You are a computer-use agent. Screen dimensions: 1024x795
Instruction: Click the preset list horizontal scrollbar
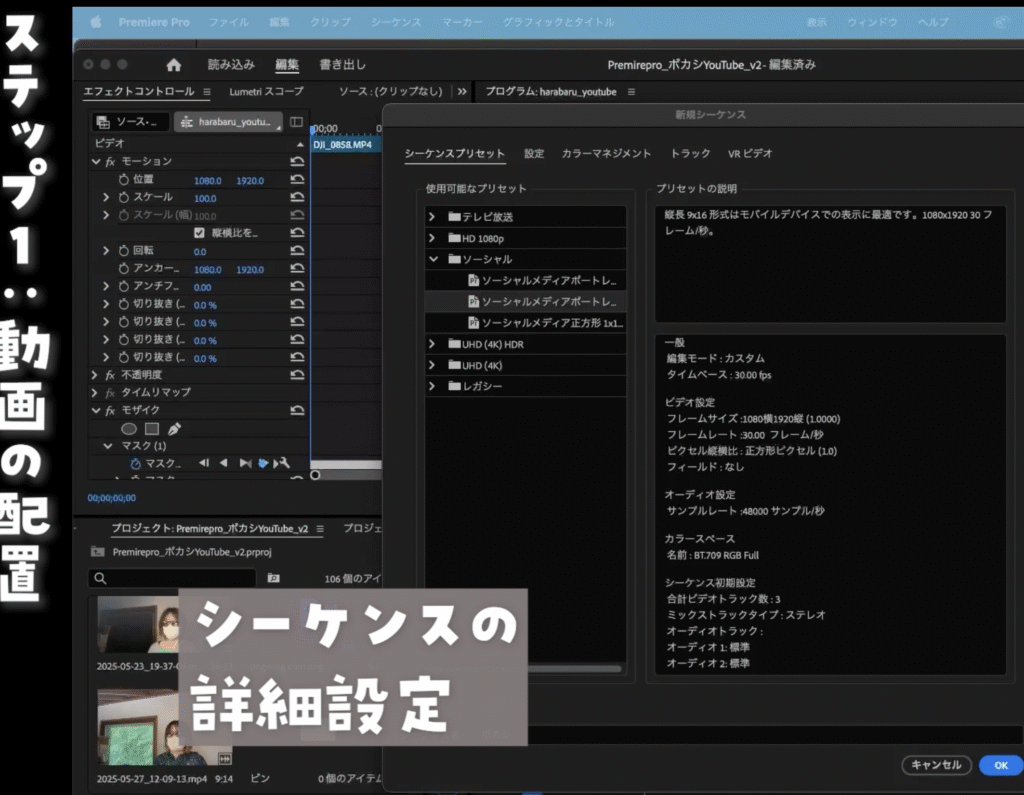(574, 669)
